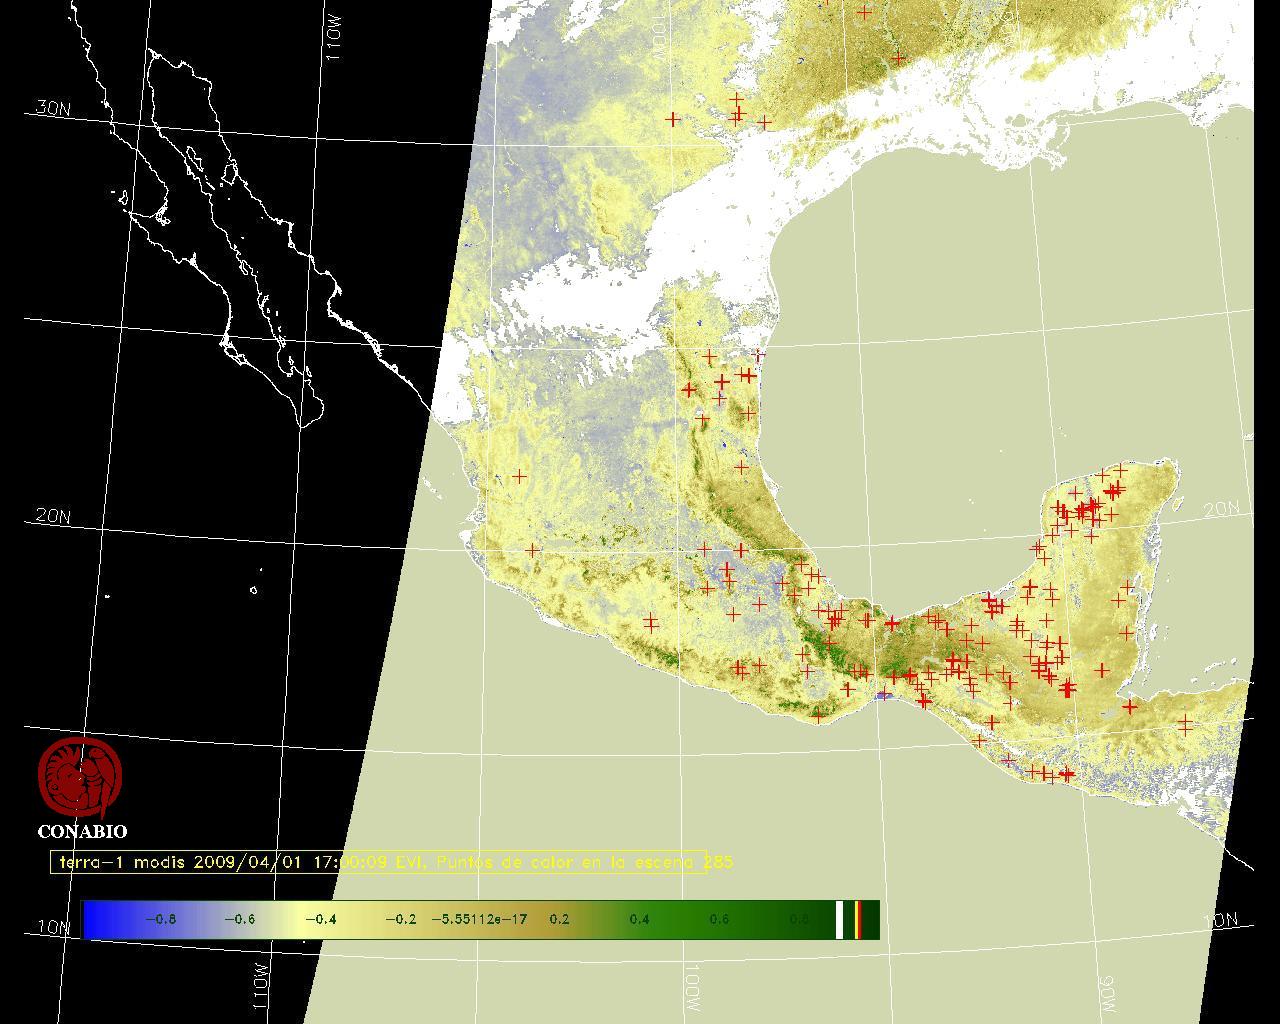This screenshot has height=1024, width=1280.
Task: Click the -0.6 label on the color scale
Action: 240,919
